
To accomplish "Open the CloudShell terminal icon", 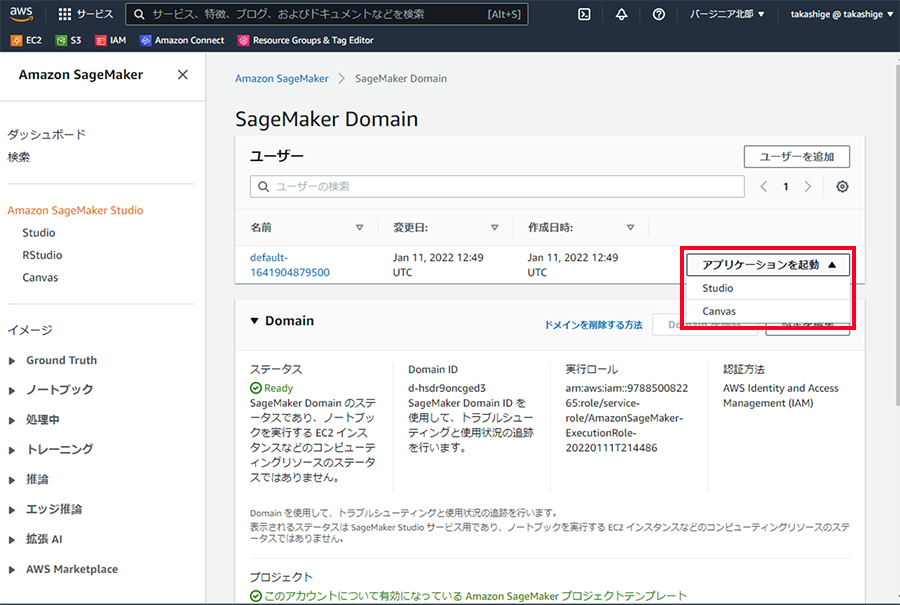I will pyautogui.click(x=584, y=14).
